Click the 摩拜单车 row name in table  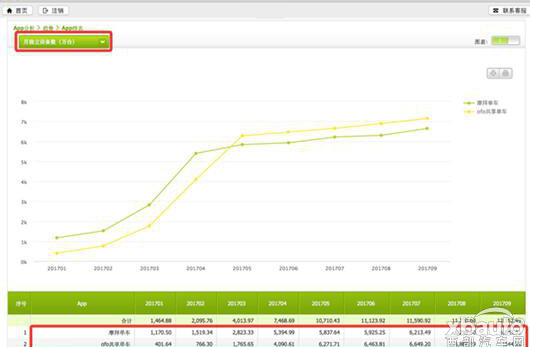(x=119, y=332)
